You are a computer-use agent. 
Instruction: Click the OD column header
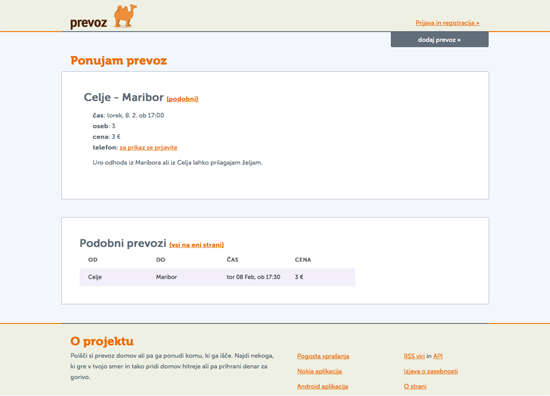pyautogui.click(x=93, y=260)
